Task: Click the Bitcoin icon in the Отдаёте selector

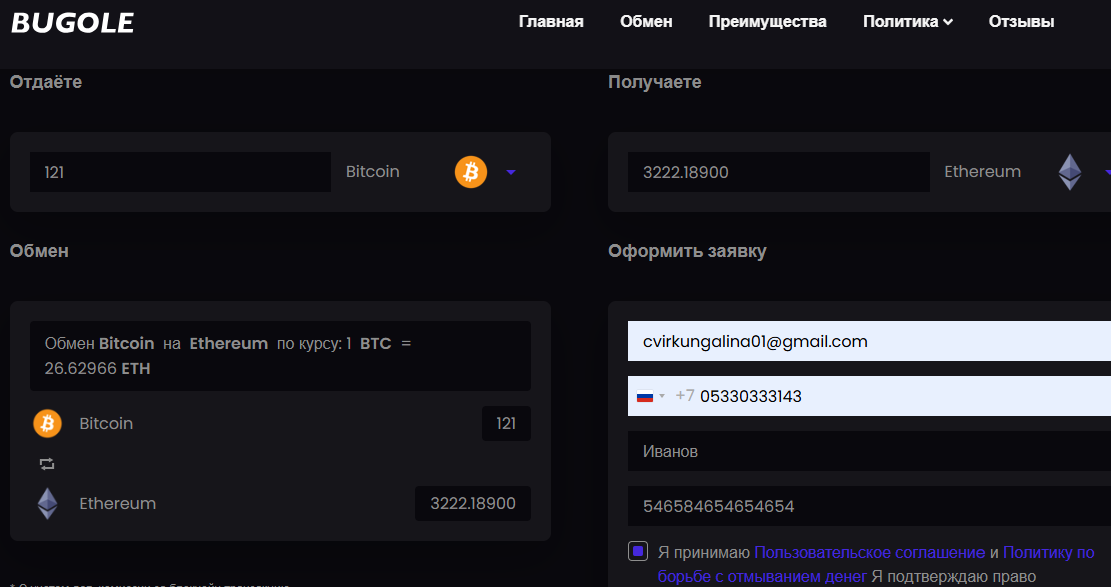Action: pos(470,172)
